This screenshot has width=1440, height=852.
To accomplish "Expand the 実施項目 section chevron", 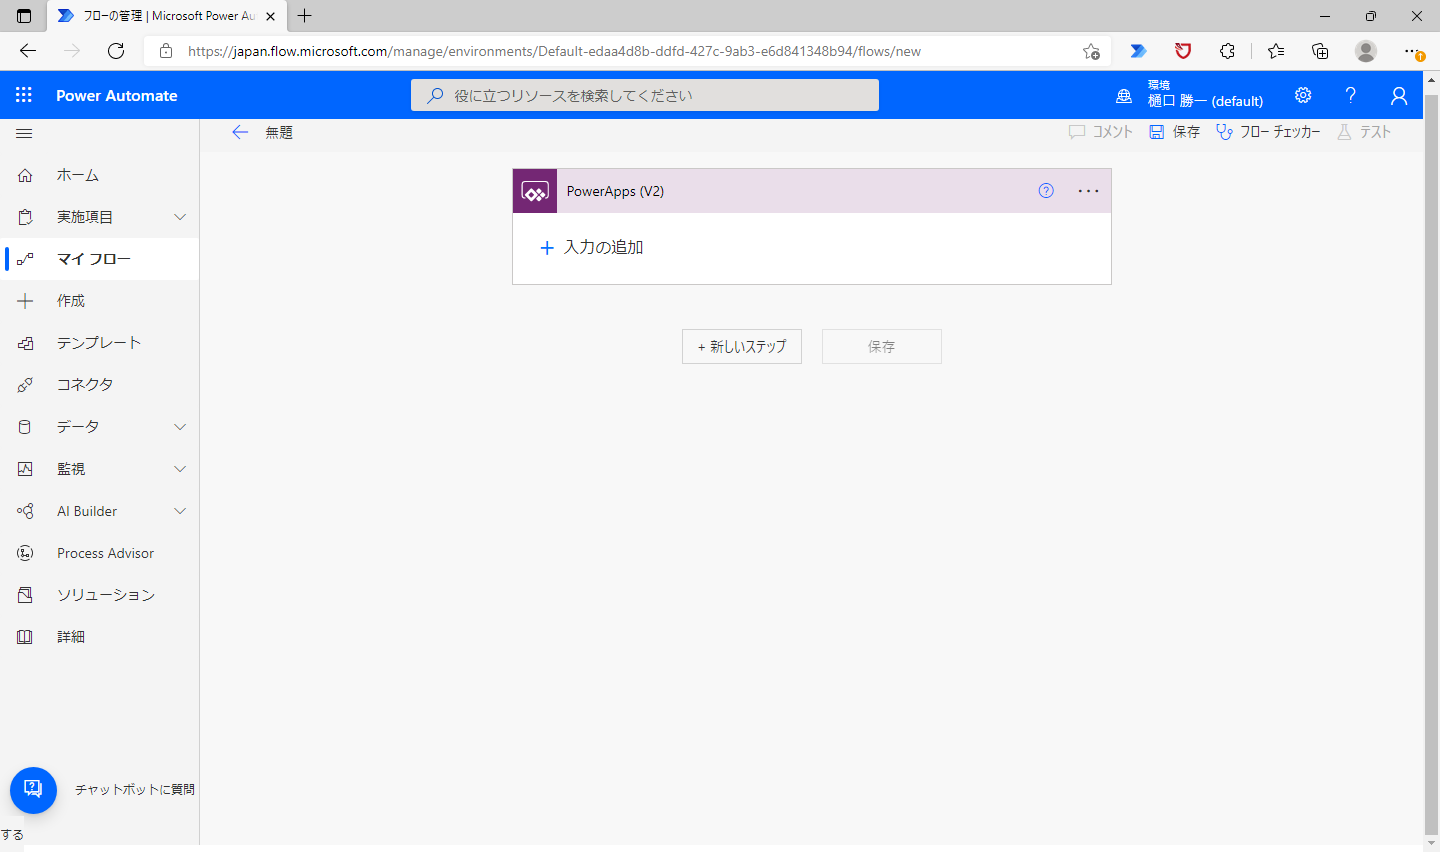I will 180,217.
